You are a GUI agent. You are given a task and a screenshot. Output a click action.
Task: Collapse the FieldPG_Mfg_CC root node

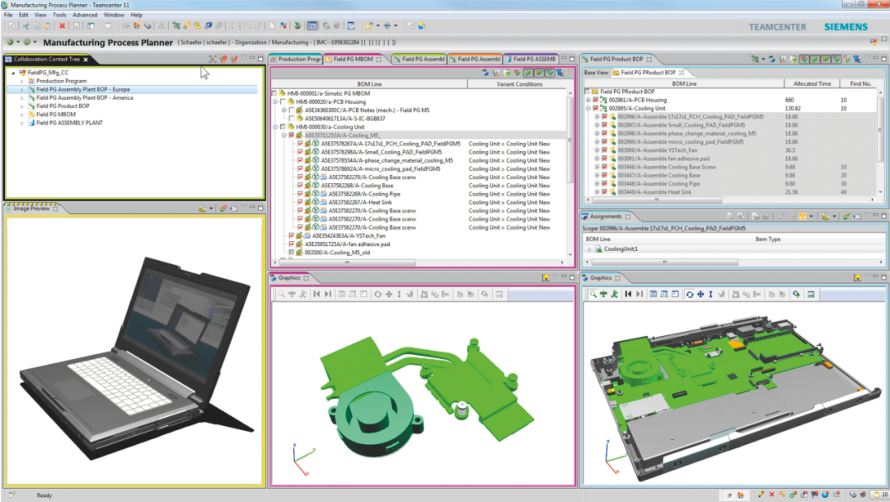tap(13, 73)
